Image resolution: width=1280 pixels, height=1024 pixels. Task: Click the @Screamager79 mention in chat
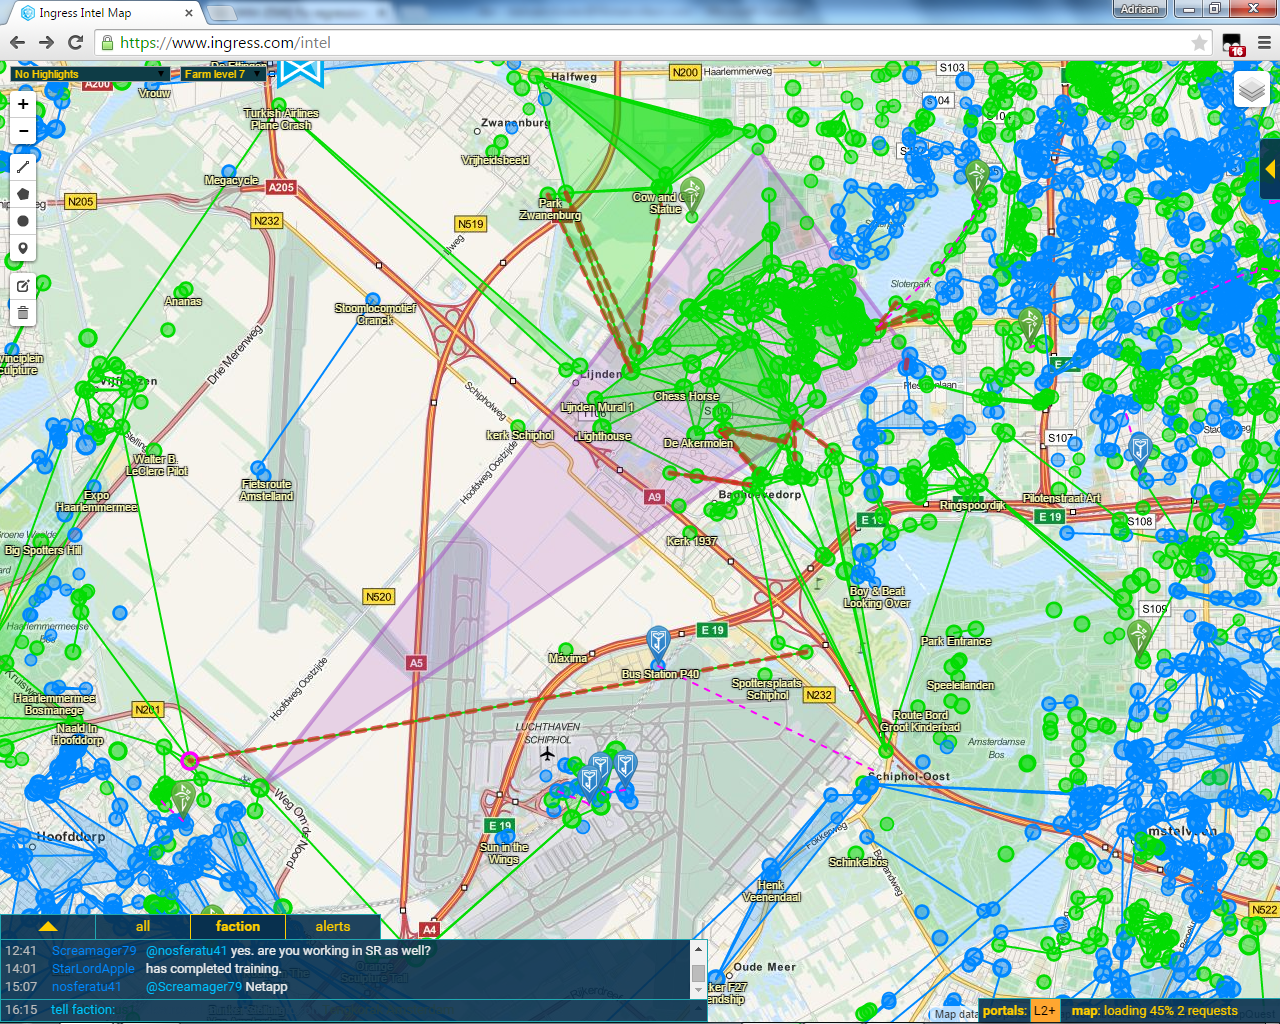tap(194, 987)
